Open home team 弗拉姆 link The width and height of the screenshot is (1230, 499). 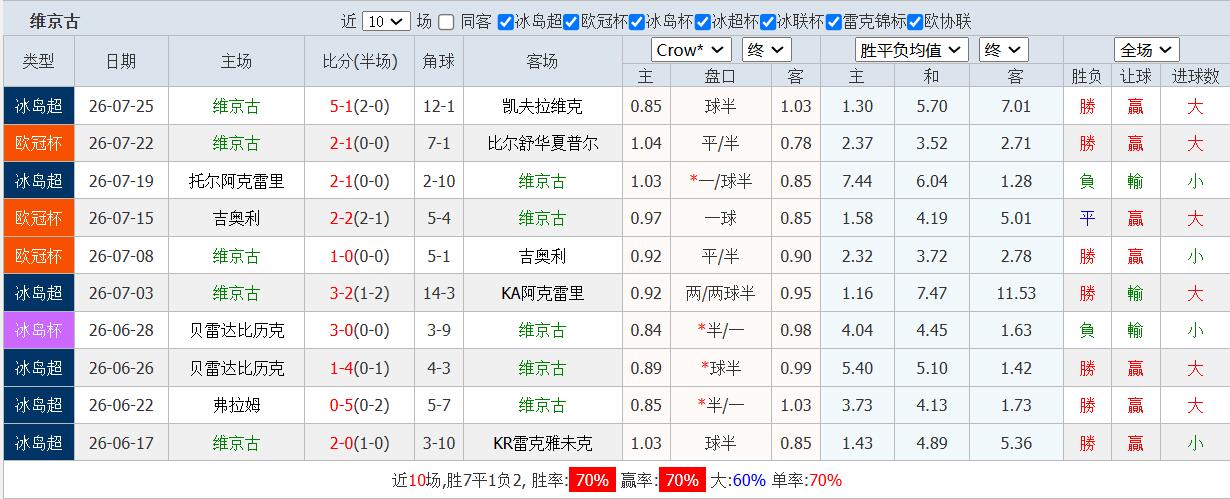point(236,405)
